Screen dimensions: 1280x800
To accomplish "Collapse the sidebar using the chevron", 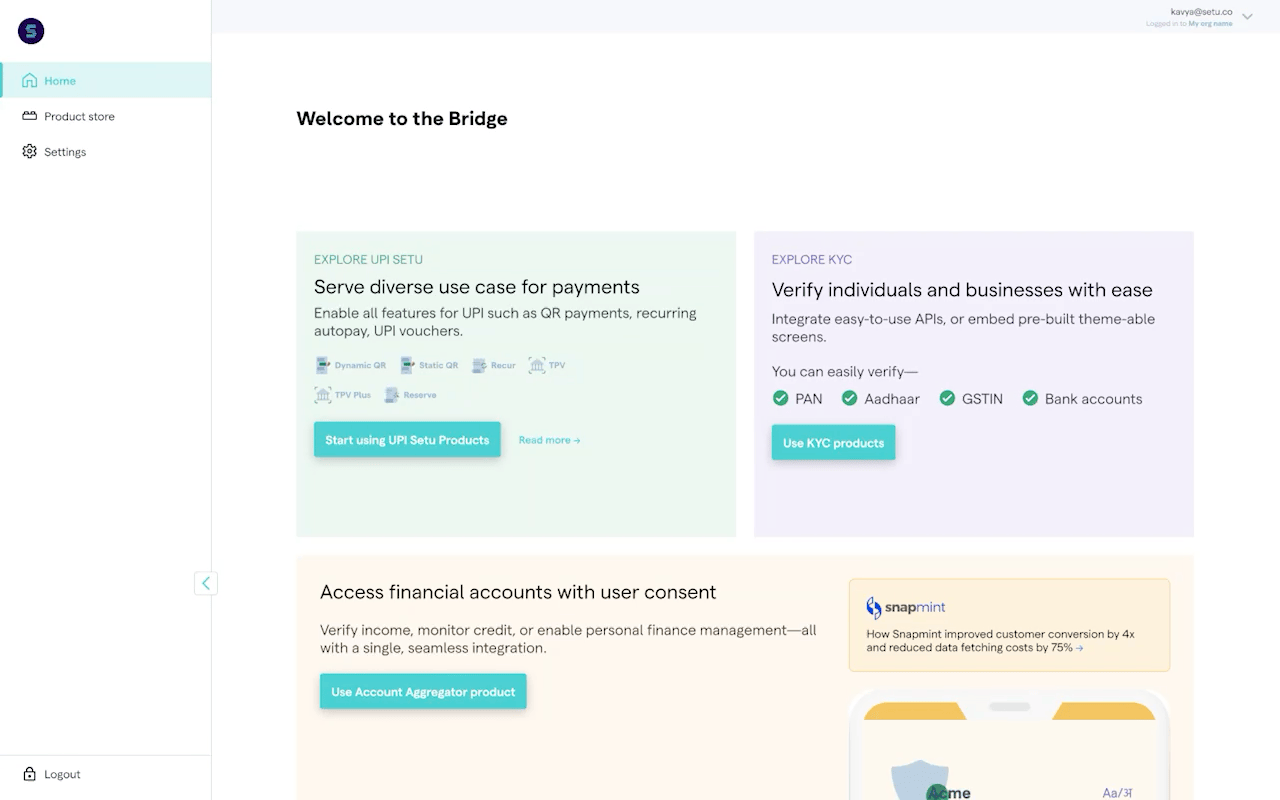I will (206, 583).
